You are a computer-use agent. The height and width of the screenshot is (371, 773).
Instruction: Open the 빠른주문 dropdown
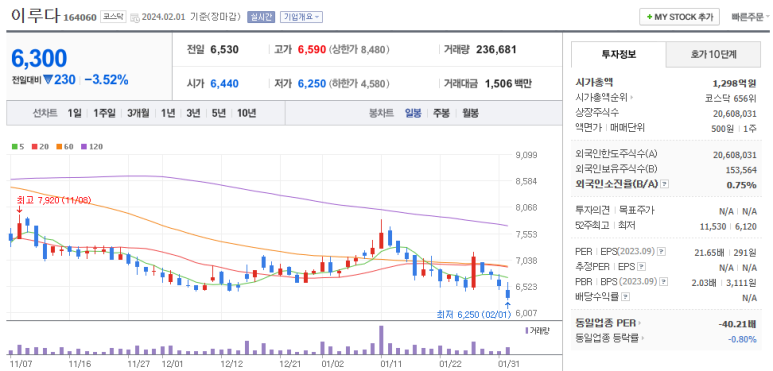point(750,17)
